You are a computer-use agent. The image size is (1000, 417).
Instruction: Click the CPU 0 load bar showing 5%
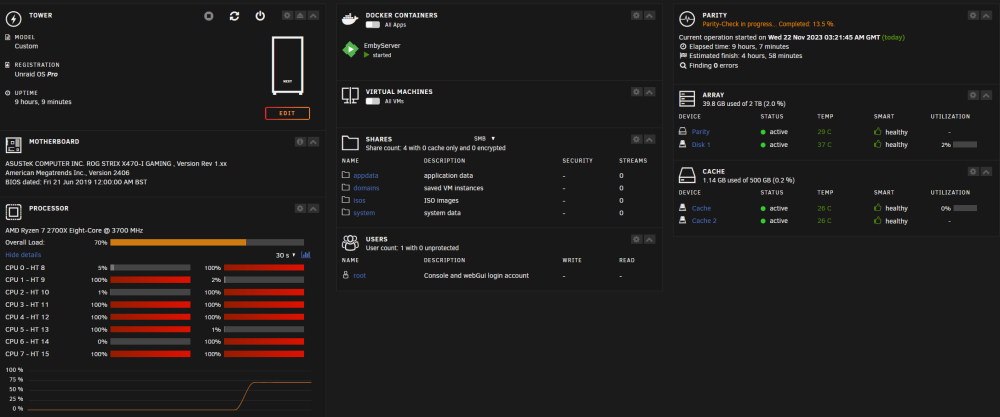(x=151, y=267)
